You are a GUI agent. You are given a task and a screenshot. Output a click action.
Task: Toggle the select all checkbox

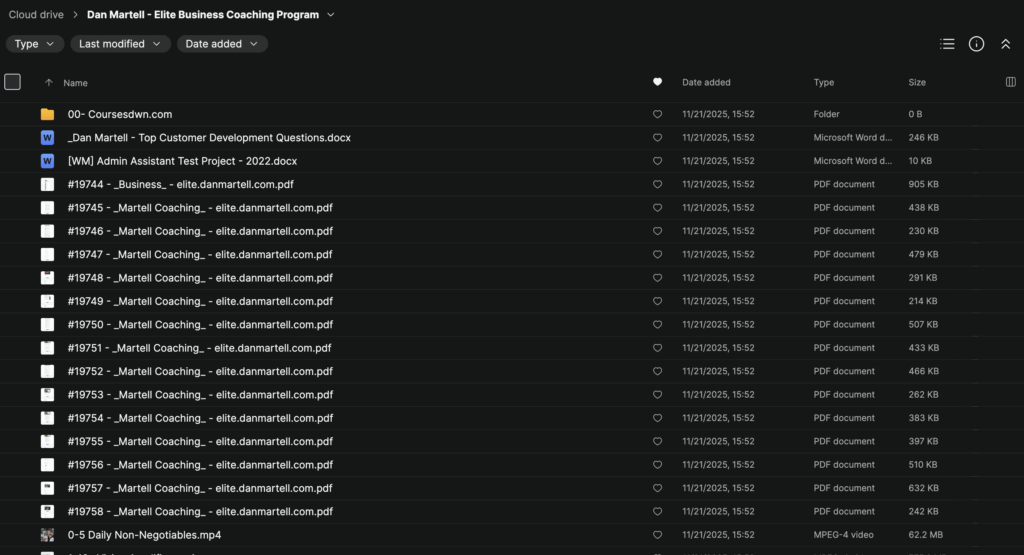pos(13,82)
